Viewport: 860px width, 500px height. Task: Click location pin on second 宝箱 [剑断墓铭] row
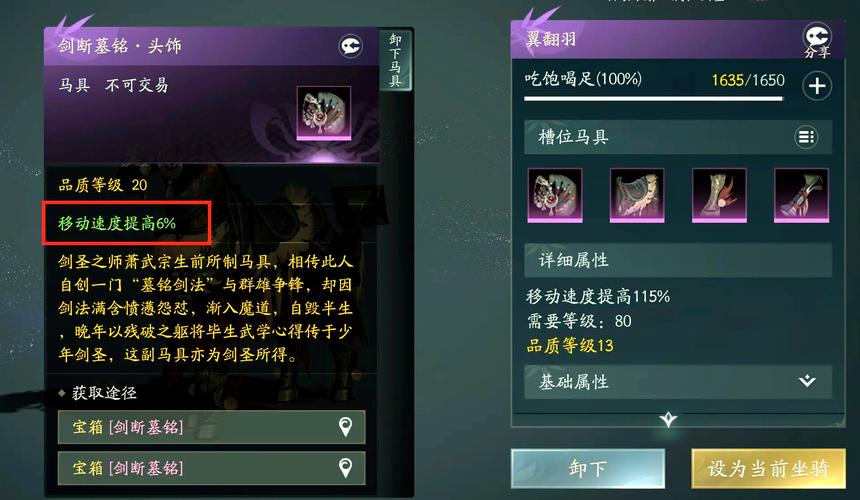(x=345, y=468)
